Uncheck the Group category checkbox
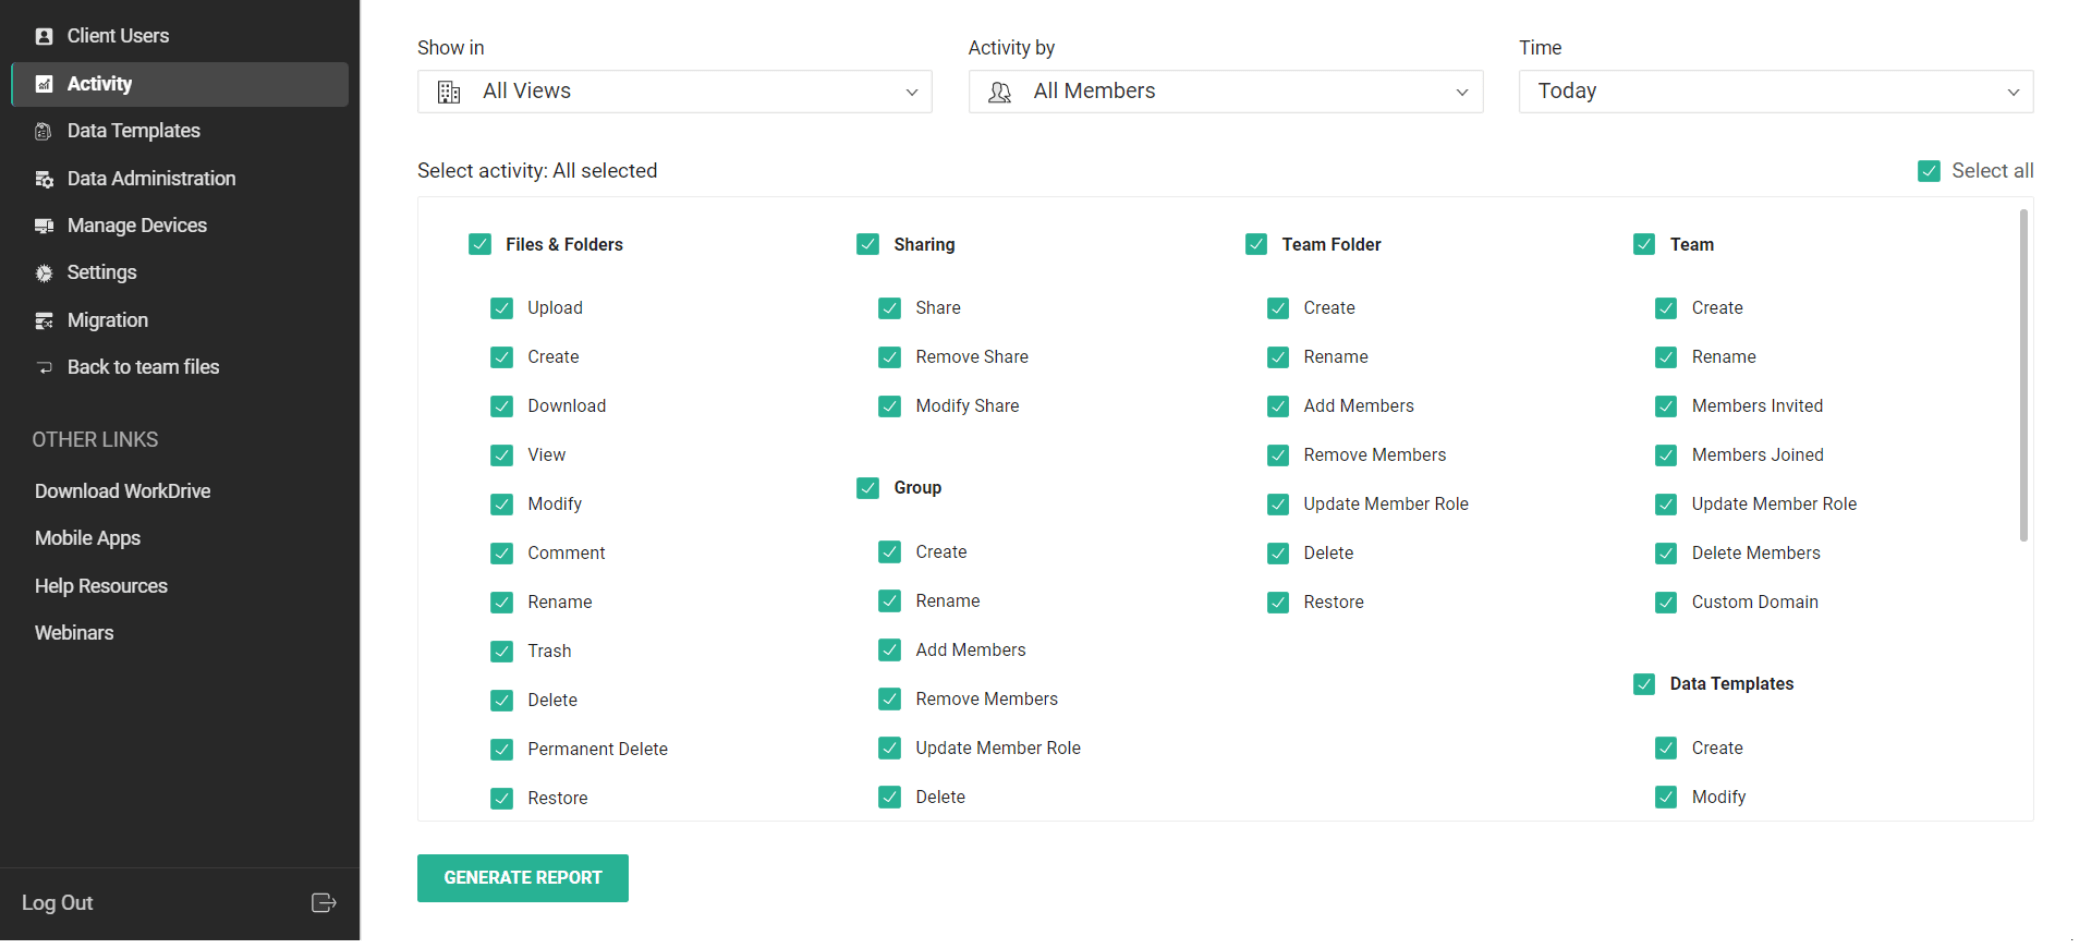 point(868,488)
